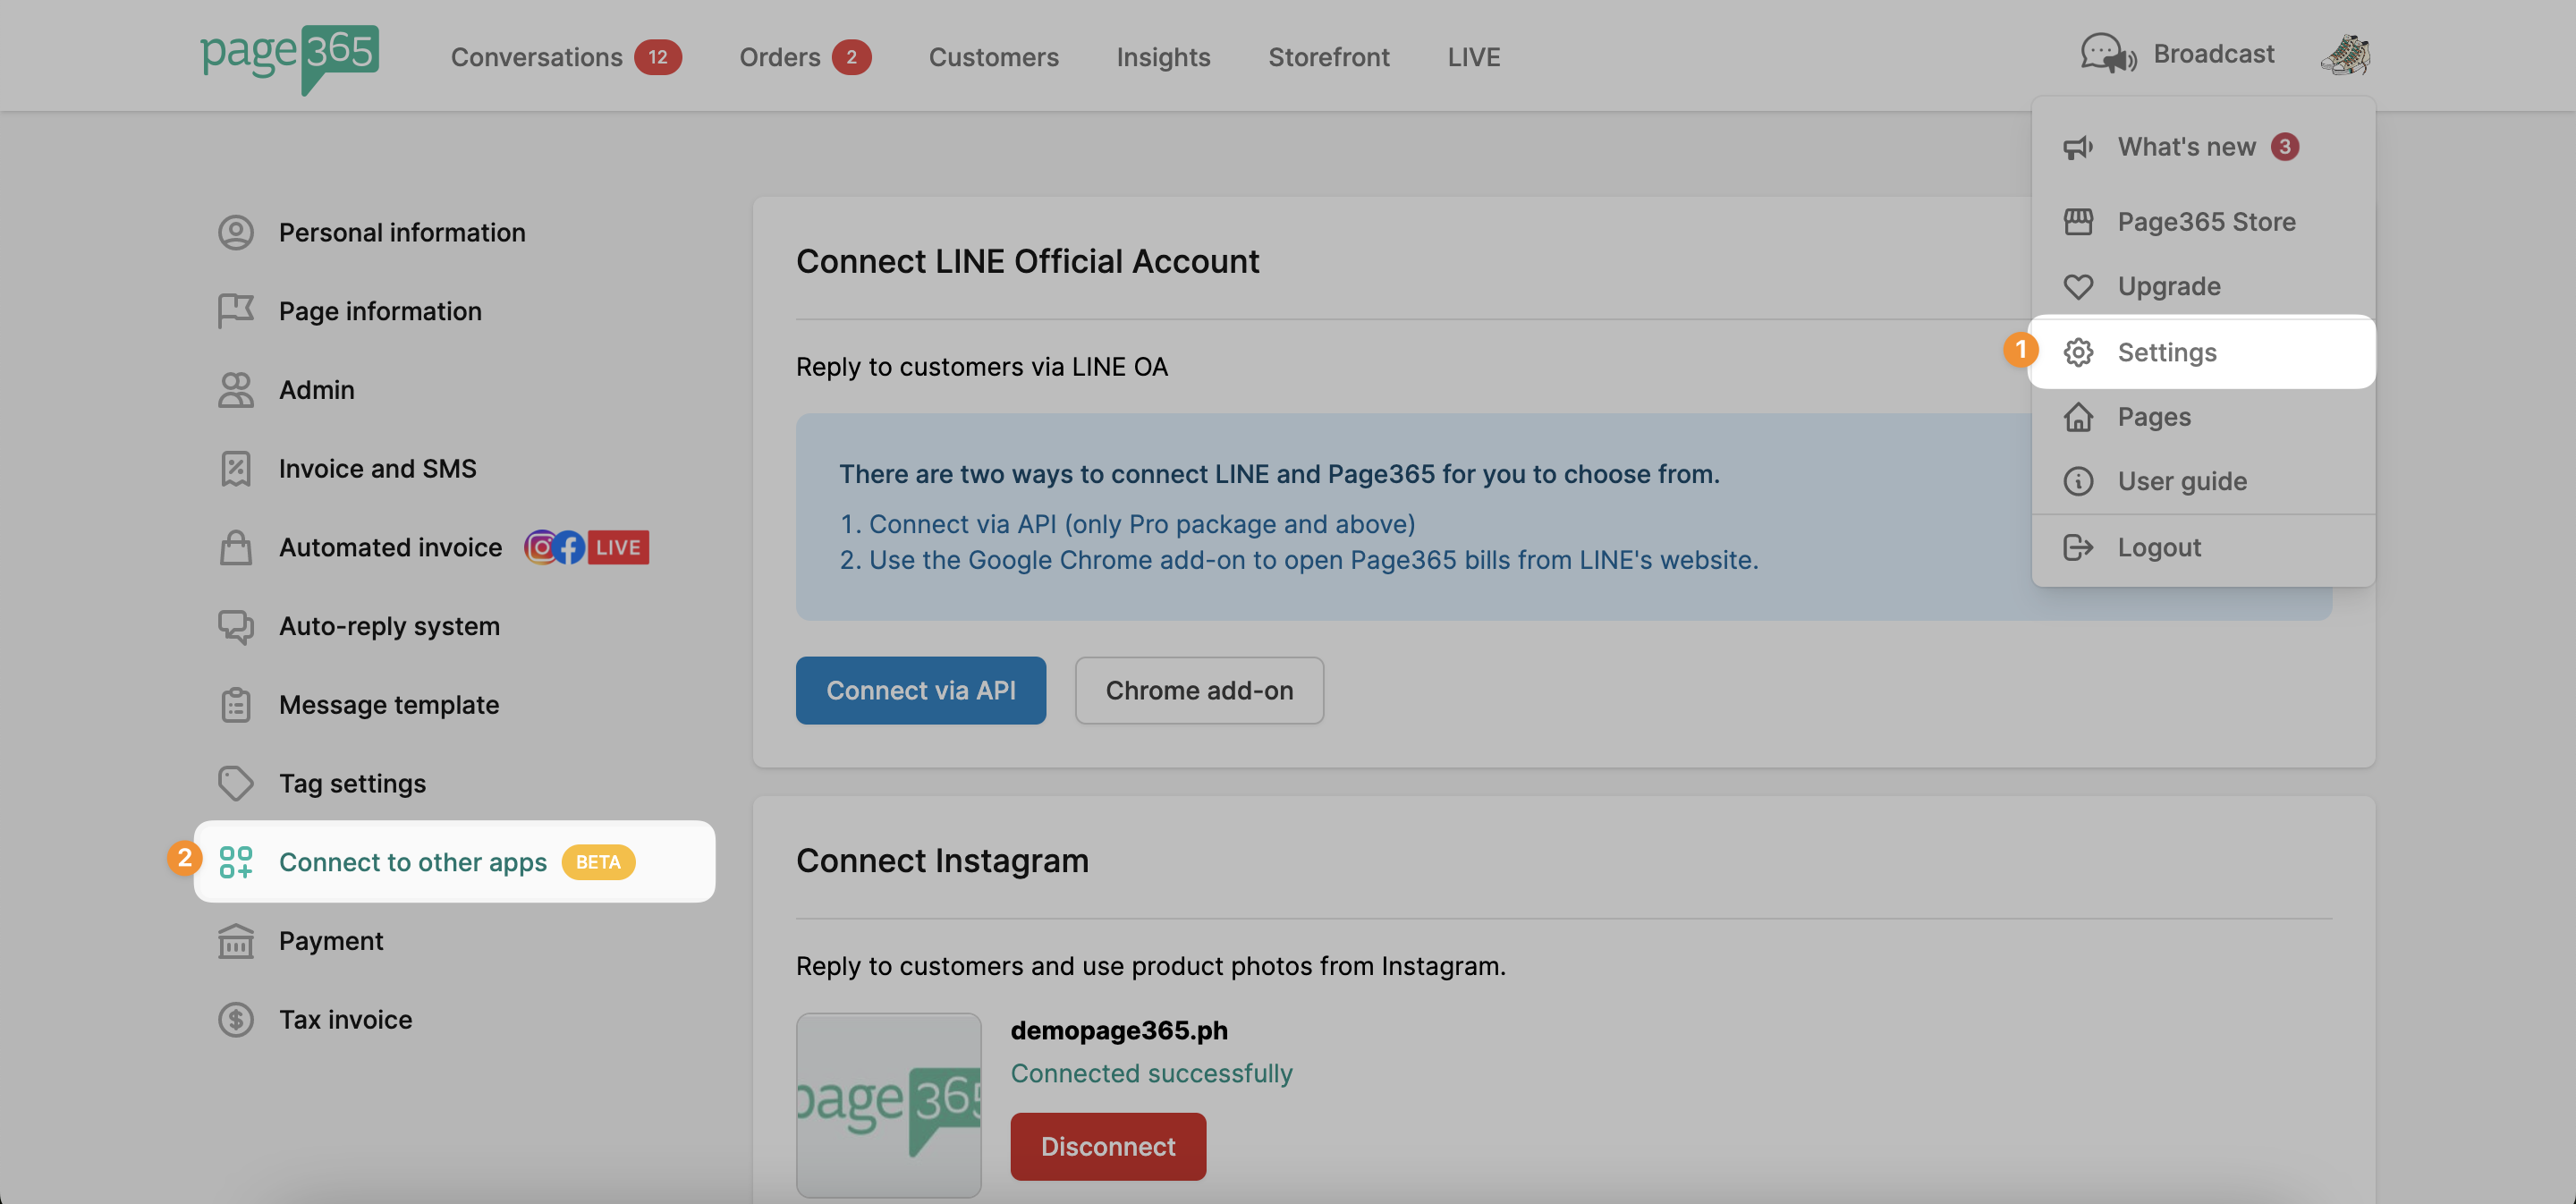Open the user avatar menu

tap(2345, 54)
